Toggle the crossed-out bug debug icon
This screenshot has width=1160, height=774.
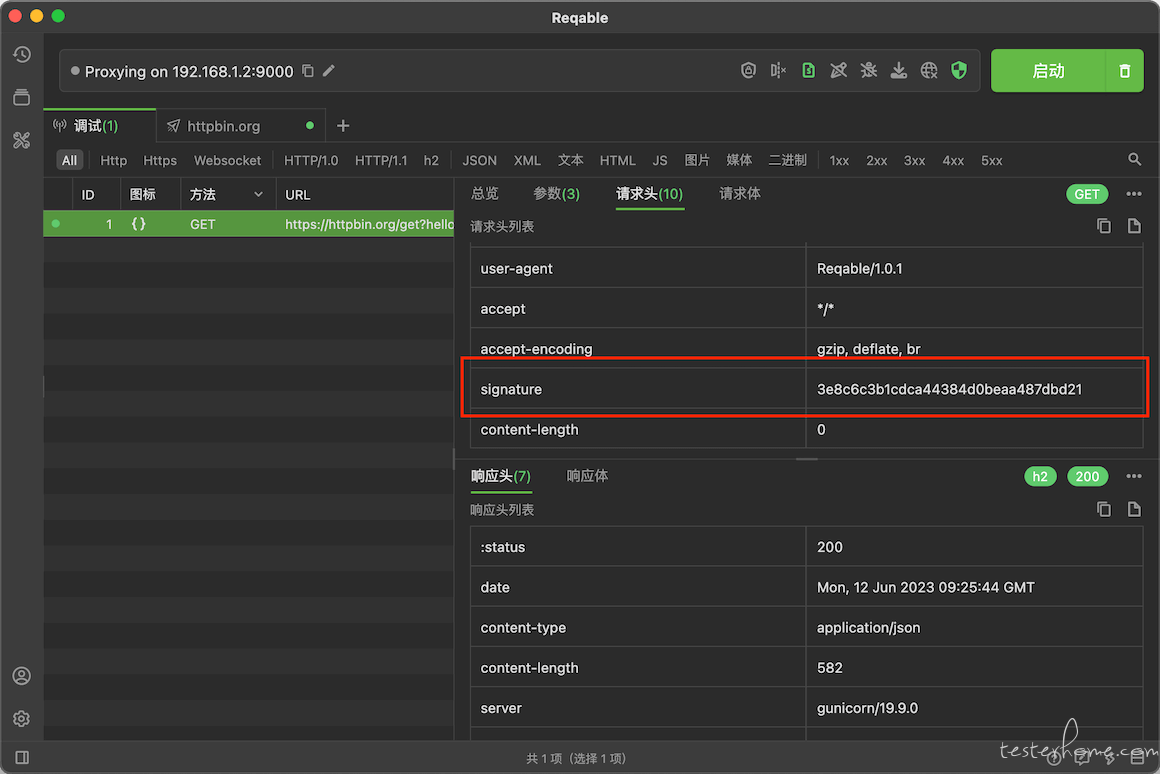click(x=869, y=70)
